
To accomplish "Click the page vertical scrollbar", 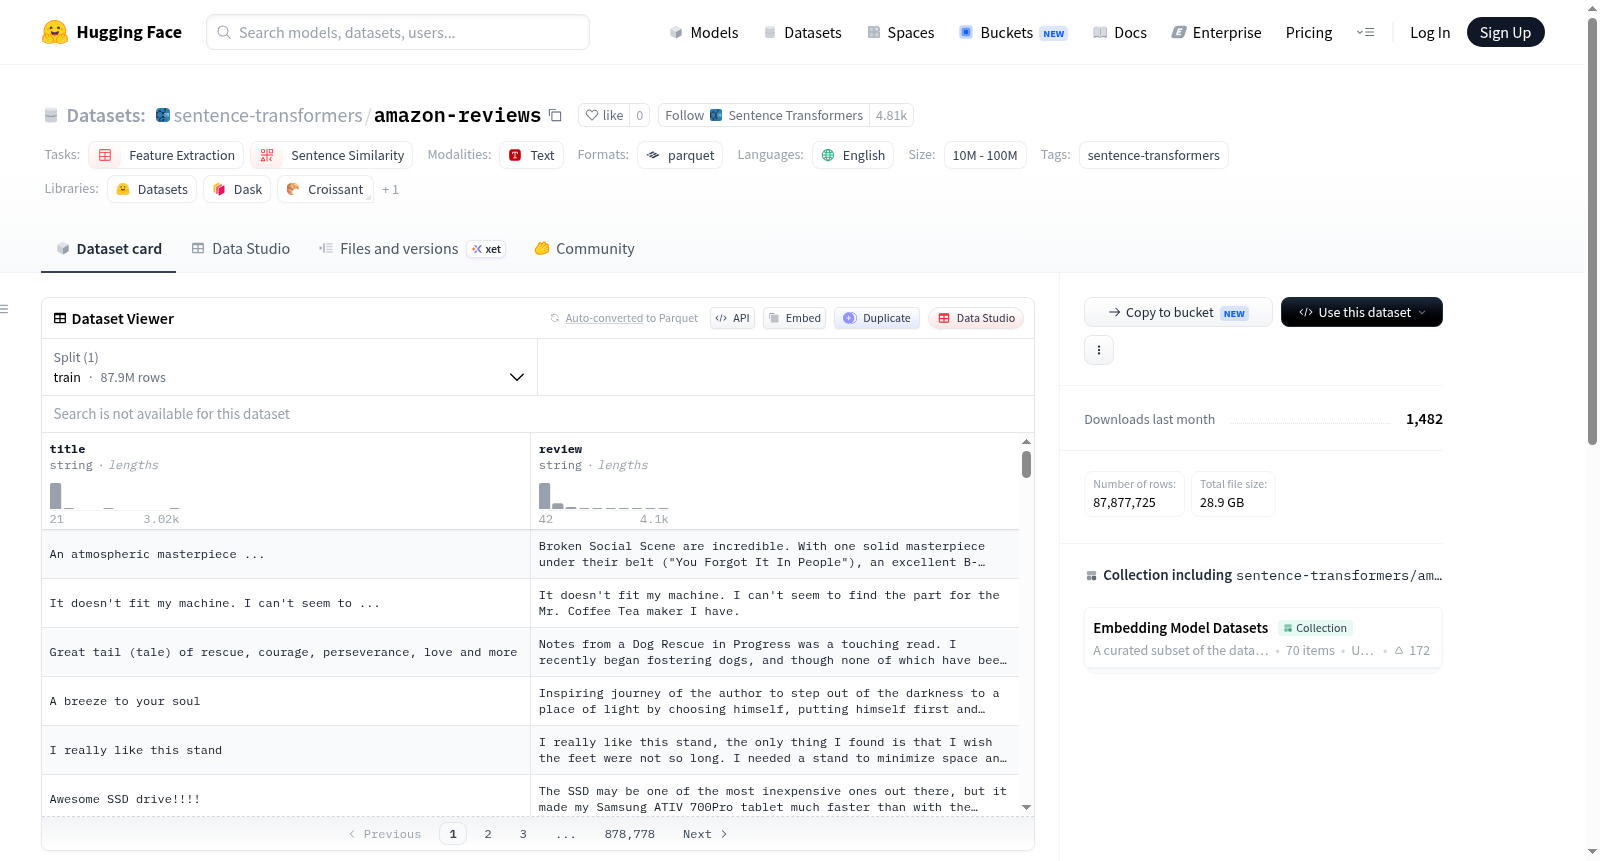I will [1592, 230].
